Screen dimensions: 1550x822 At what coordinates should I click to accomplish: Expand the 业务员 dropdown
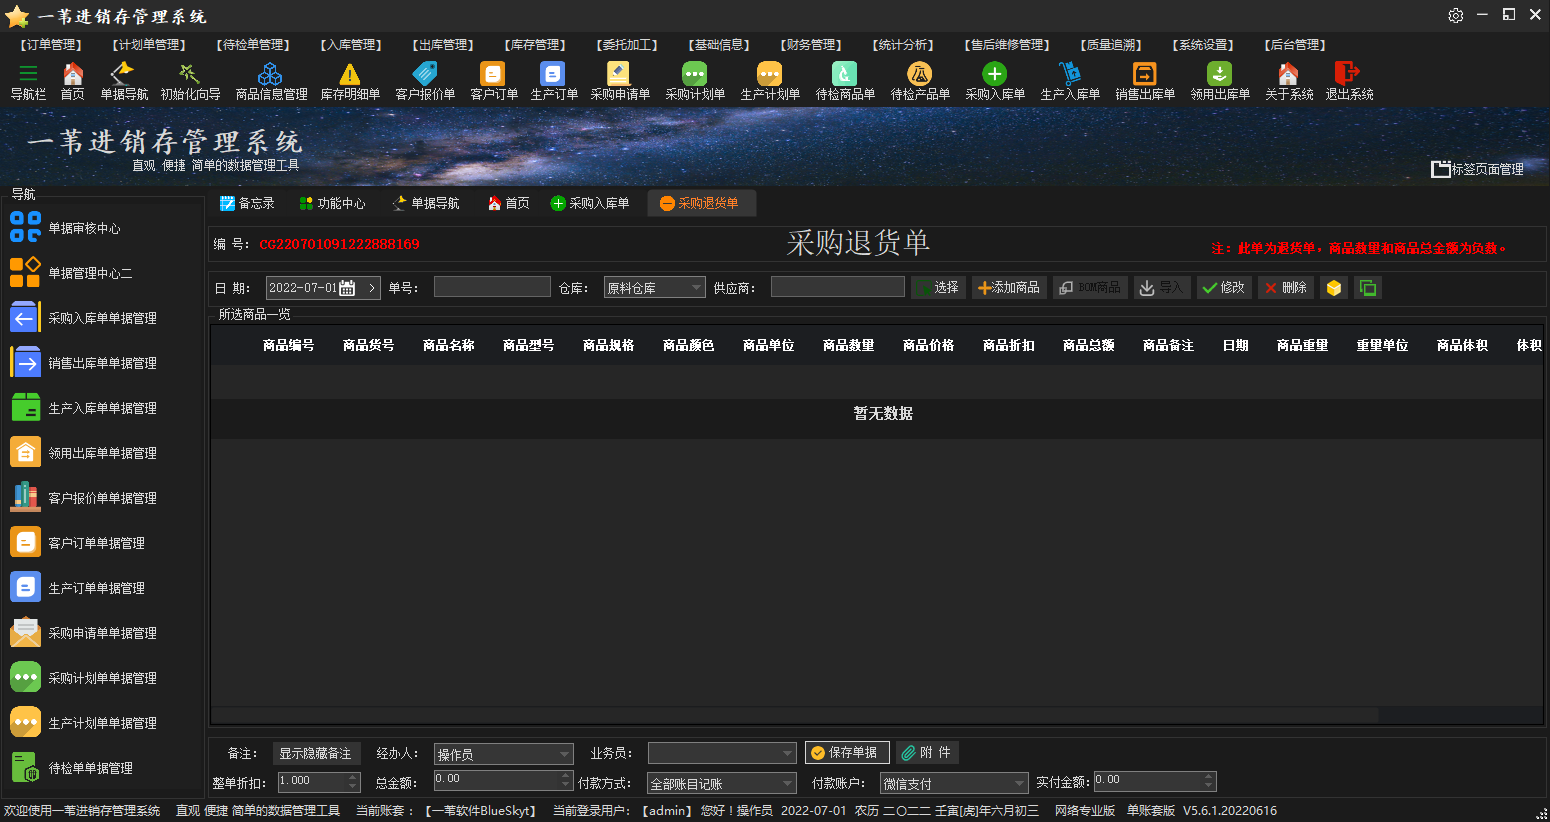tap(788, 753)
